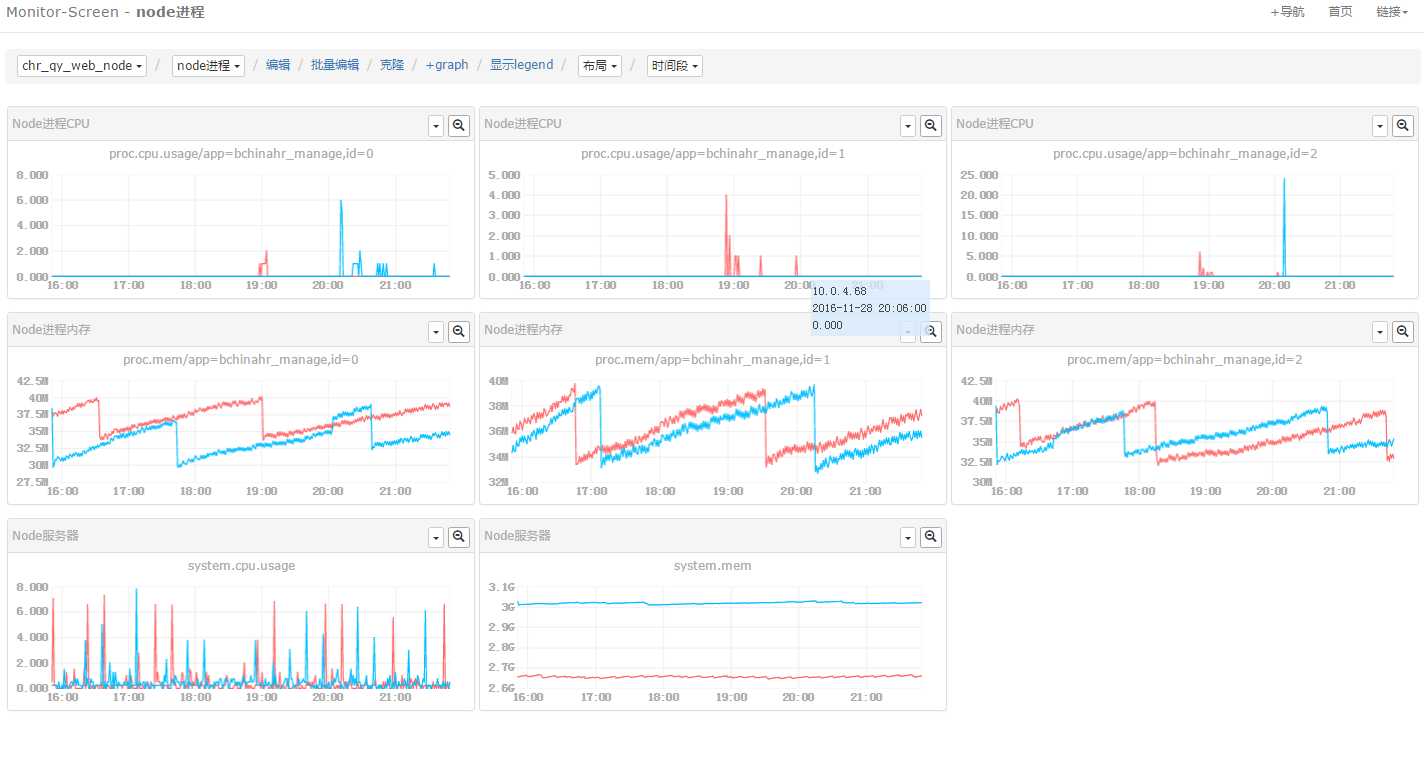Click the Monitor-Screen title text

tap(63, 12)
